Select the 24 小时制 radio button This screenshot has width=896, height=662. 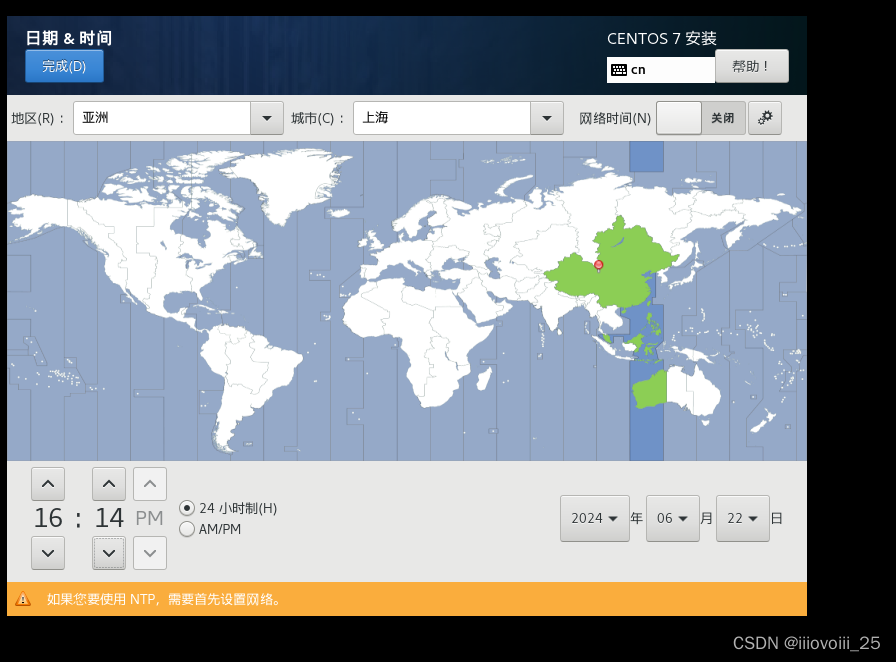point(187,508)
